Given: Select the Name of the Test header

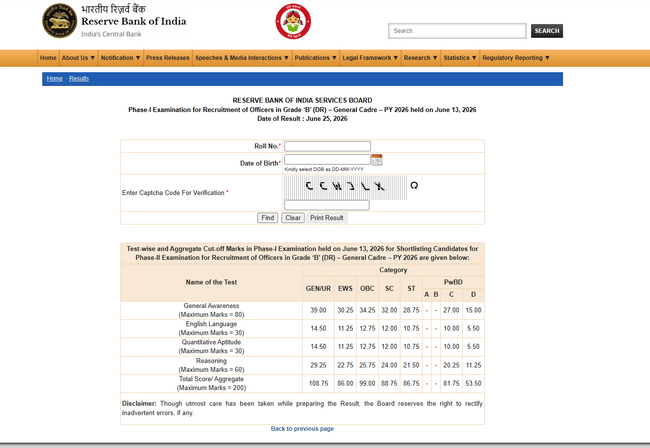Looking at the screenshot, I should pos(211,282).
